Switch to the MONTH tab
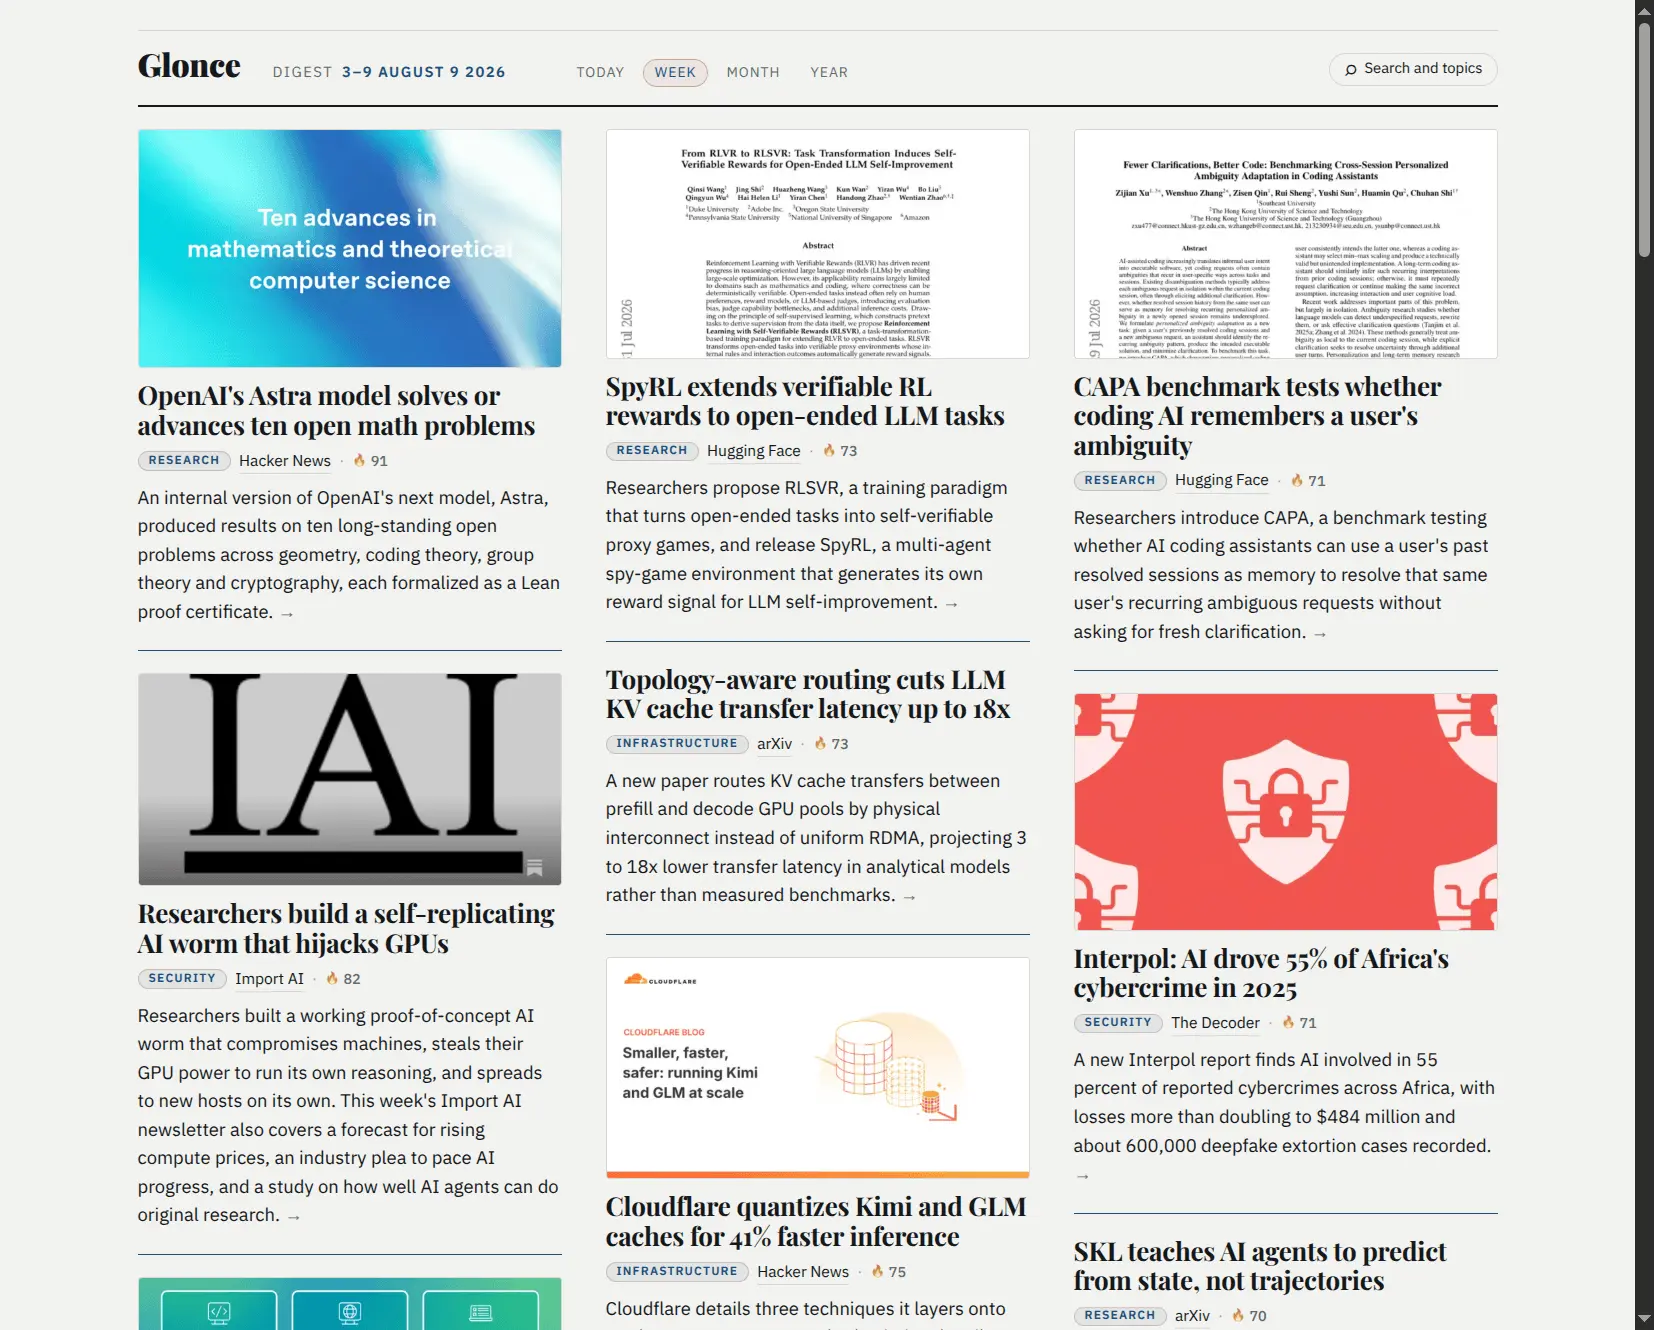 (753, 72)
